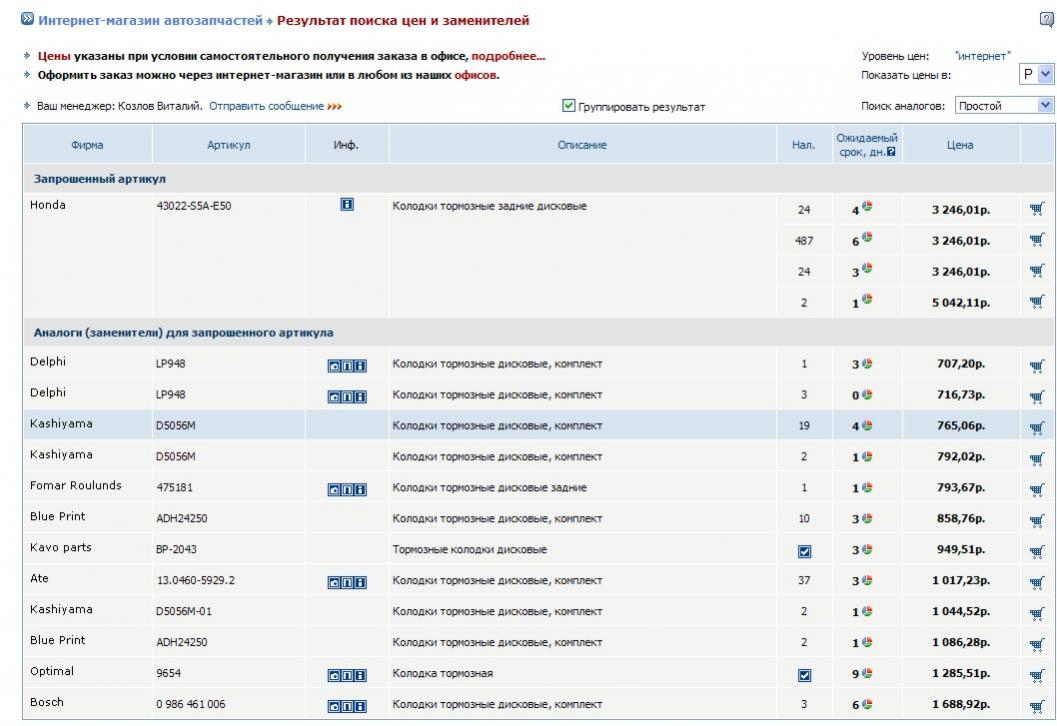This screenshot has width=1057, height=726.
Task: Click article number D5056M-01
Action: pyautogui.click(x=184, y=611)
